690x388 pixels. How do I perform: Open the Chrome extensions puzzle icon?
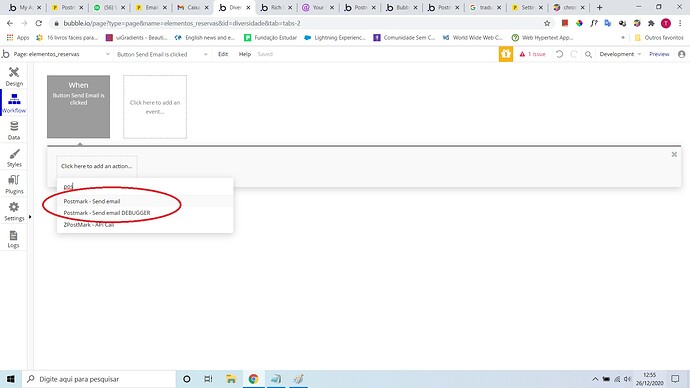pyautogui.click(x=651, y=23)
